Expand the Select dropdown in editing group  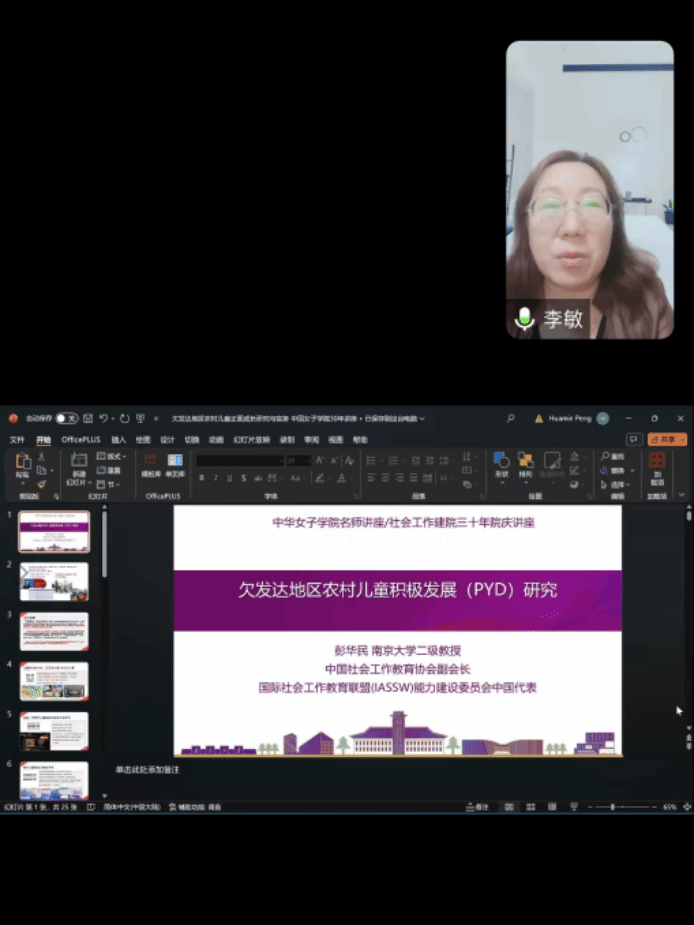tap(618, 484)
